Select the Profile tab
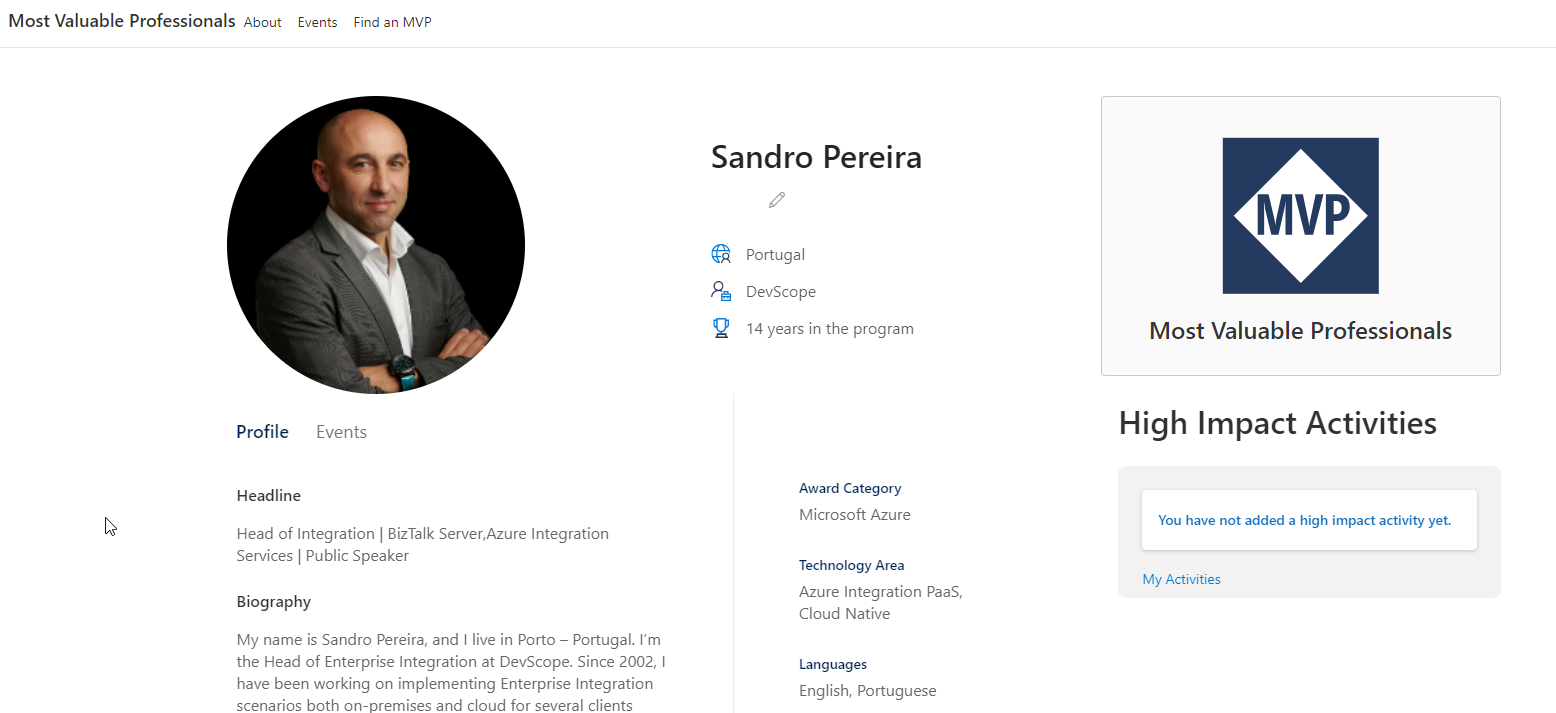The width and height of the screenshot is (1556, 713). 262,432
